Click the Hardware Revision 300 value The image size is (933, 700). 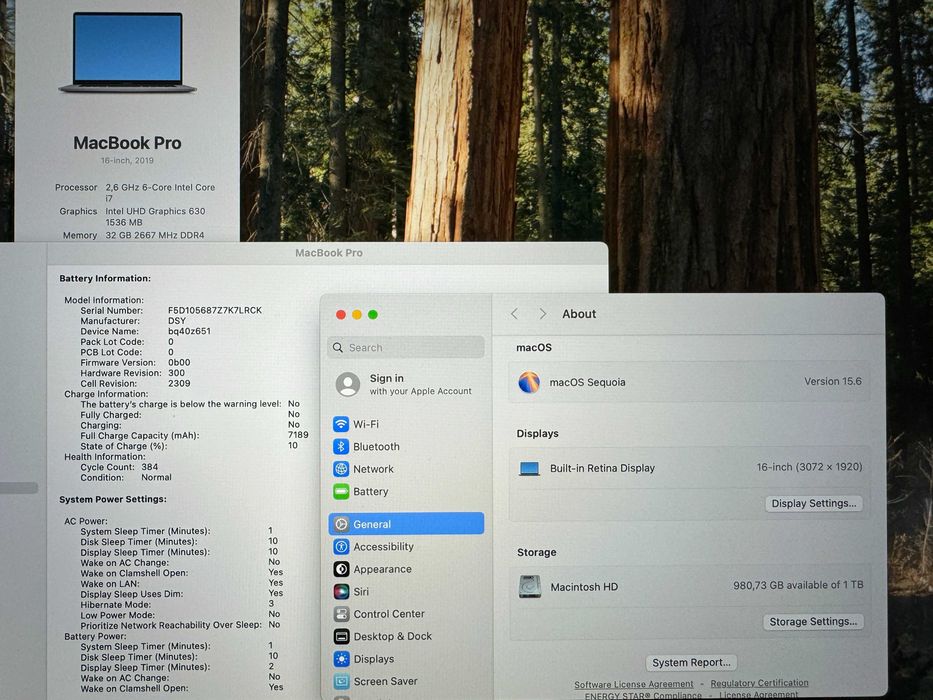pos(176,373)
